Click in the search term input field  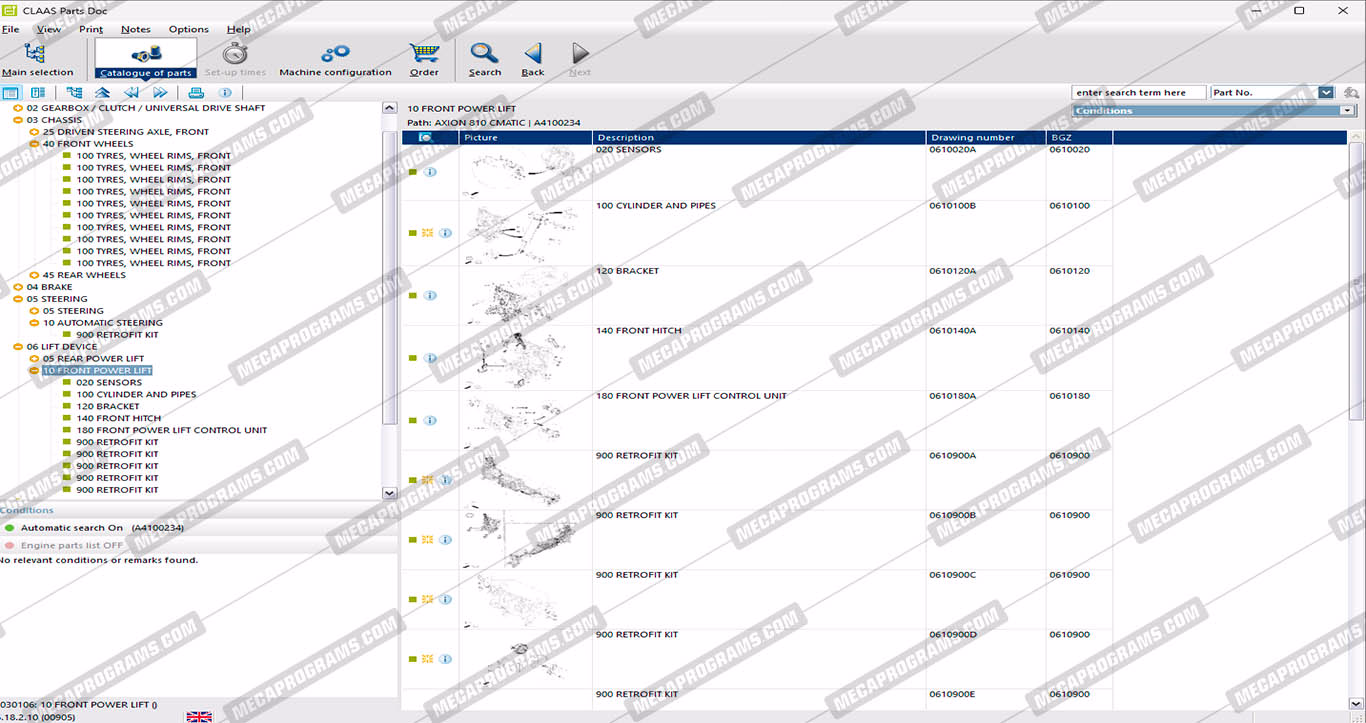point(1137,93)
